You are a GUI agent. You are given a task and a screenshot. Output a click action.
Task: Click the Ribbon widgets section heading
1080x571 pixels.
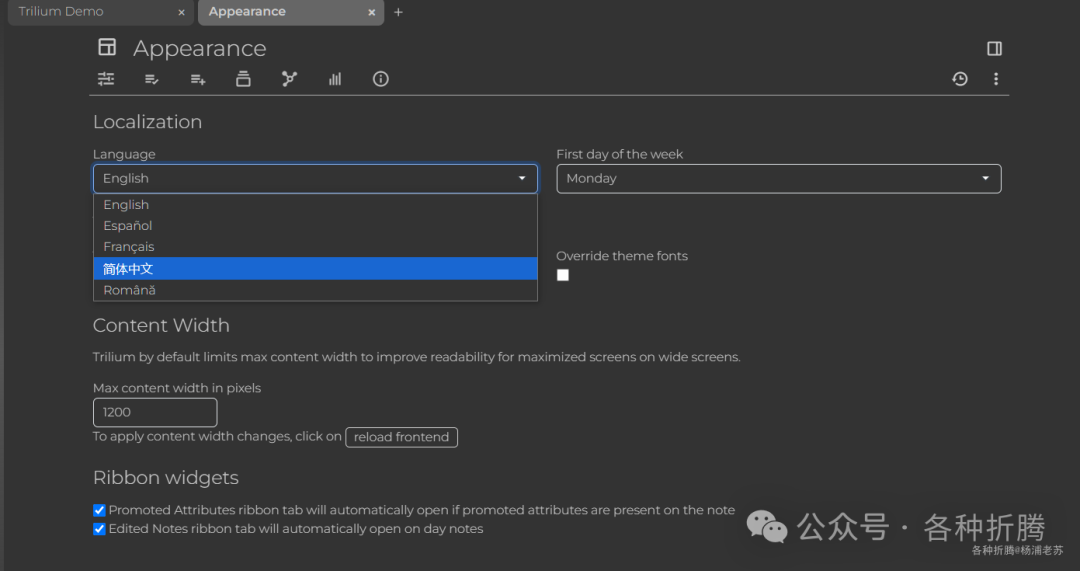[x=165, y=477]
